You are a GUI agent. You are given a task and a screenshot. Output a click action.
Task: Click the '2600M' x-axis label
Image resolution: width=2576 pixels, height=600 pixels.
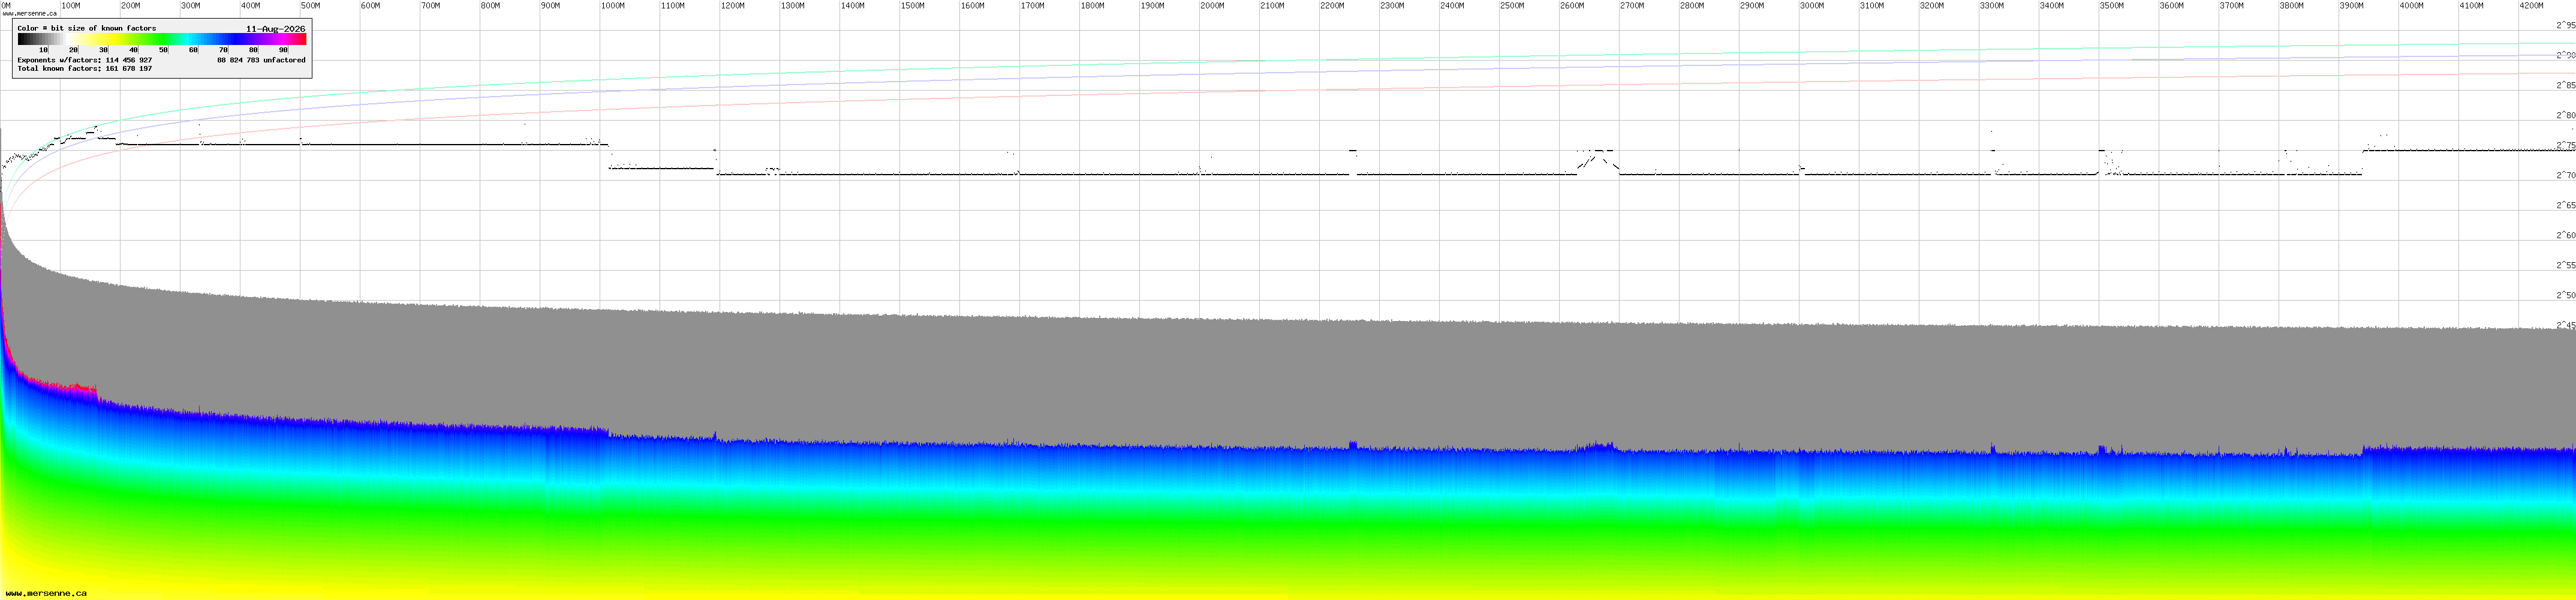pos(1573,6)
